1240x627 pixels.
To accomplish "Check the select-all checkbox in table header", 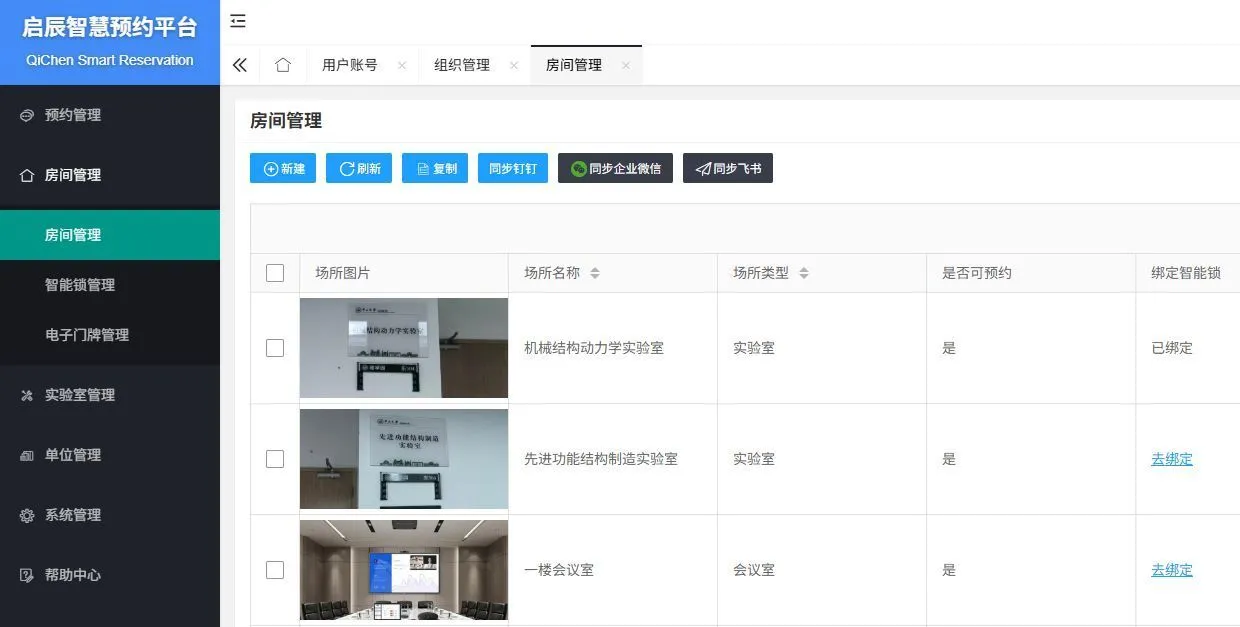I will pos(275,272).
